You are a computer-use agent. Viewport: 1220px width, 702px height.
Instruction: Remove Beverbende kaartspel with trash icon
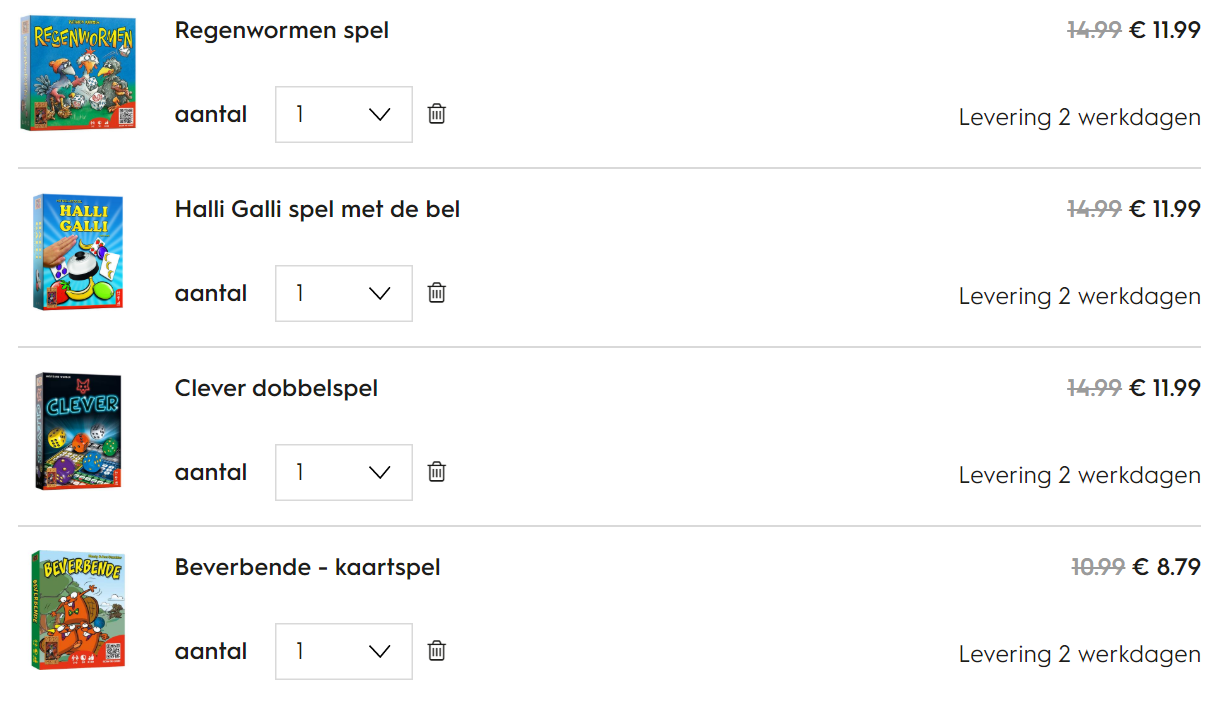coord(437,651)
